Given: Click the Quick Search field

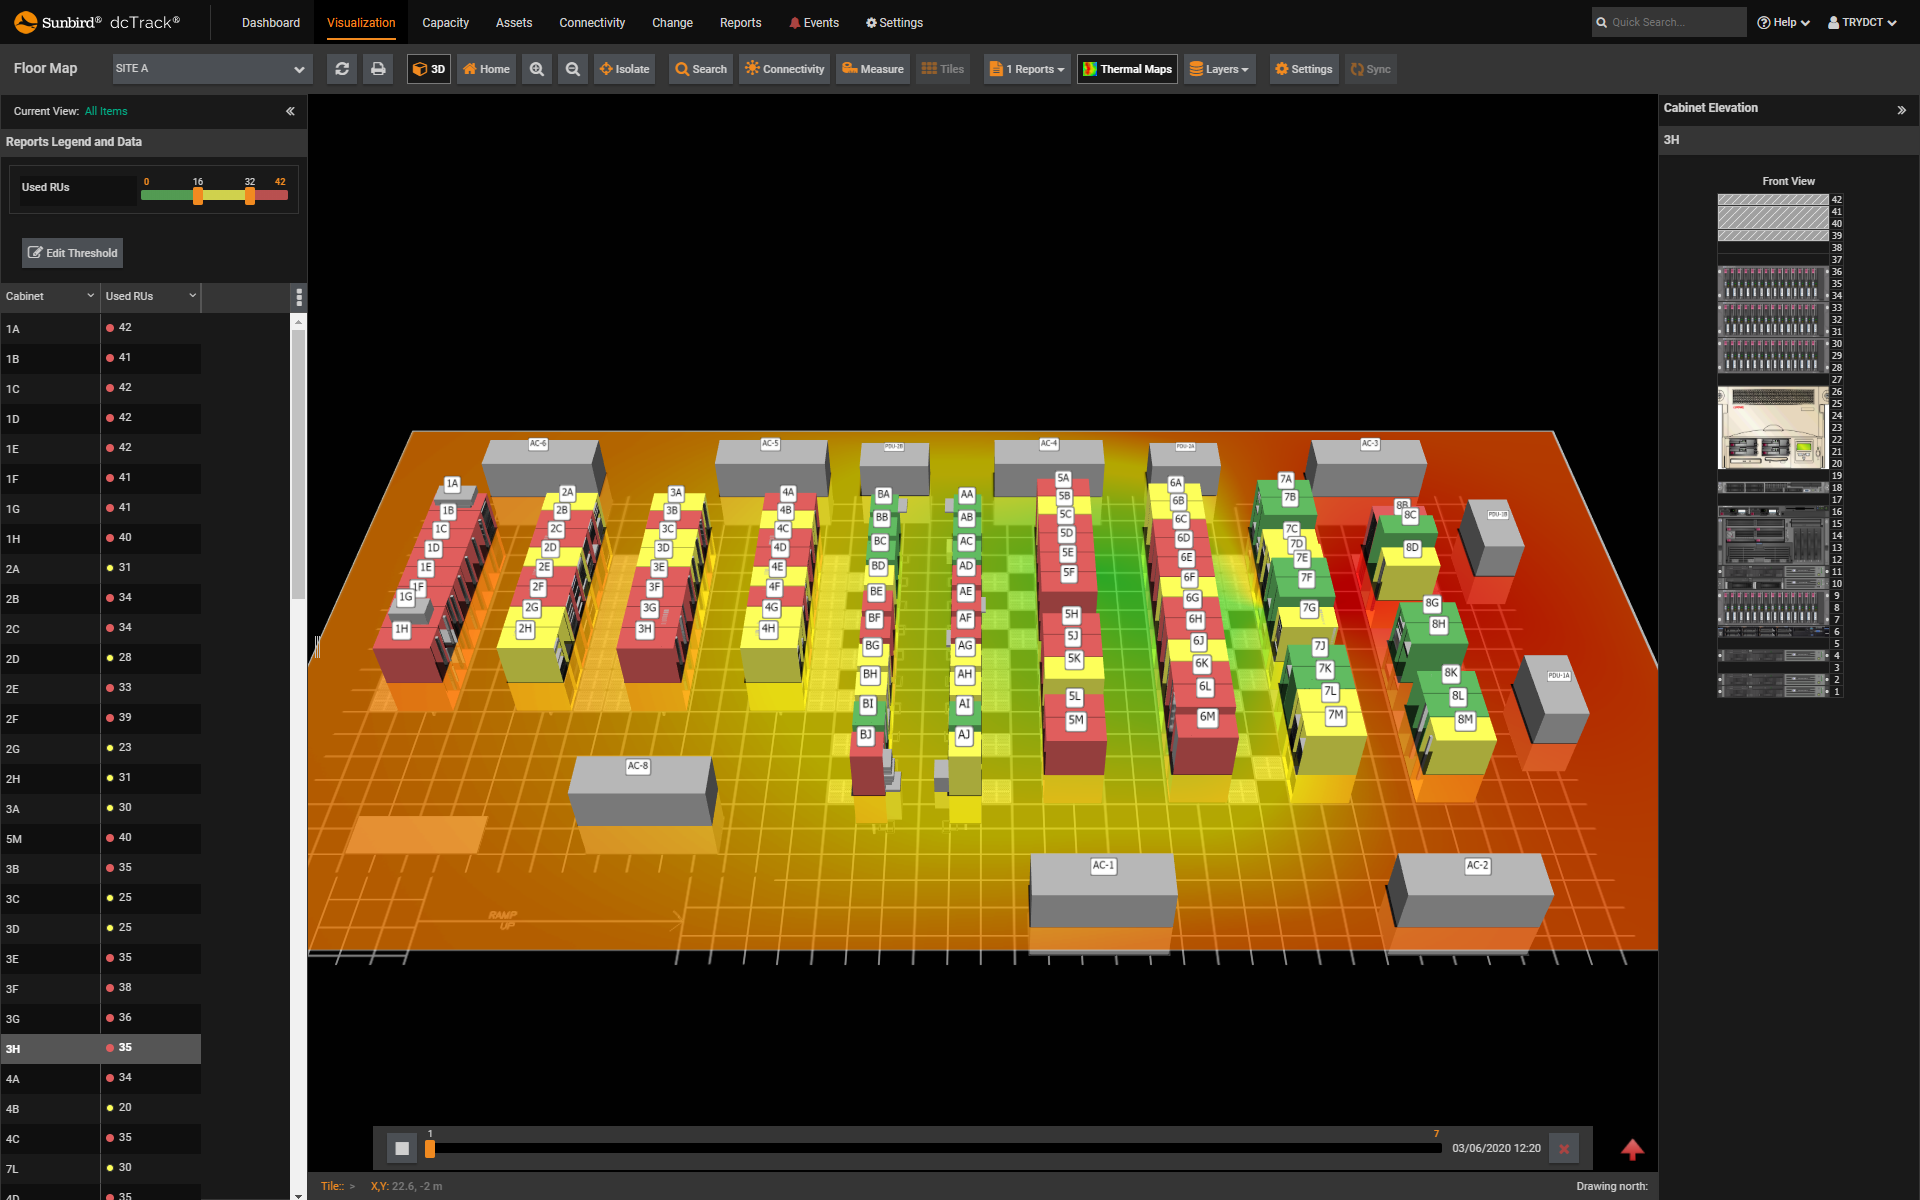Looking at the screenshot, I should pos(1668,21).
